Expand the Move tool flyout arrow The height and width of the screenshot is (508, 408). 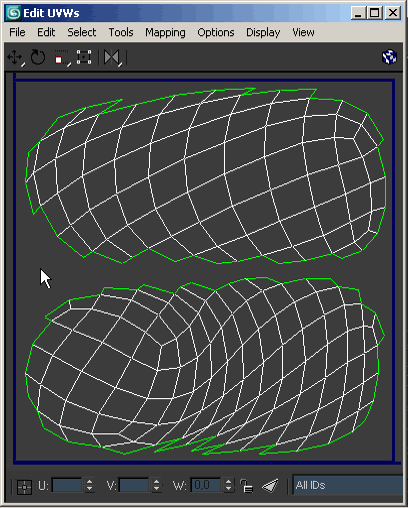(23, 64)
